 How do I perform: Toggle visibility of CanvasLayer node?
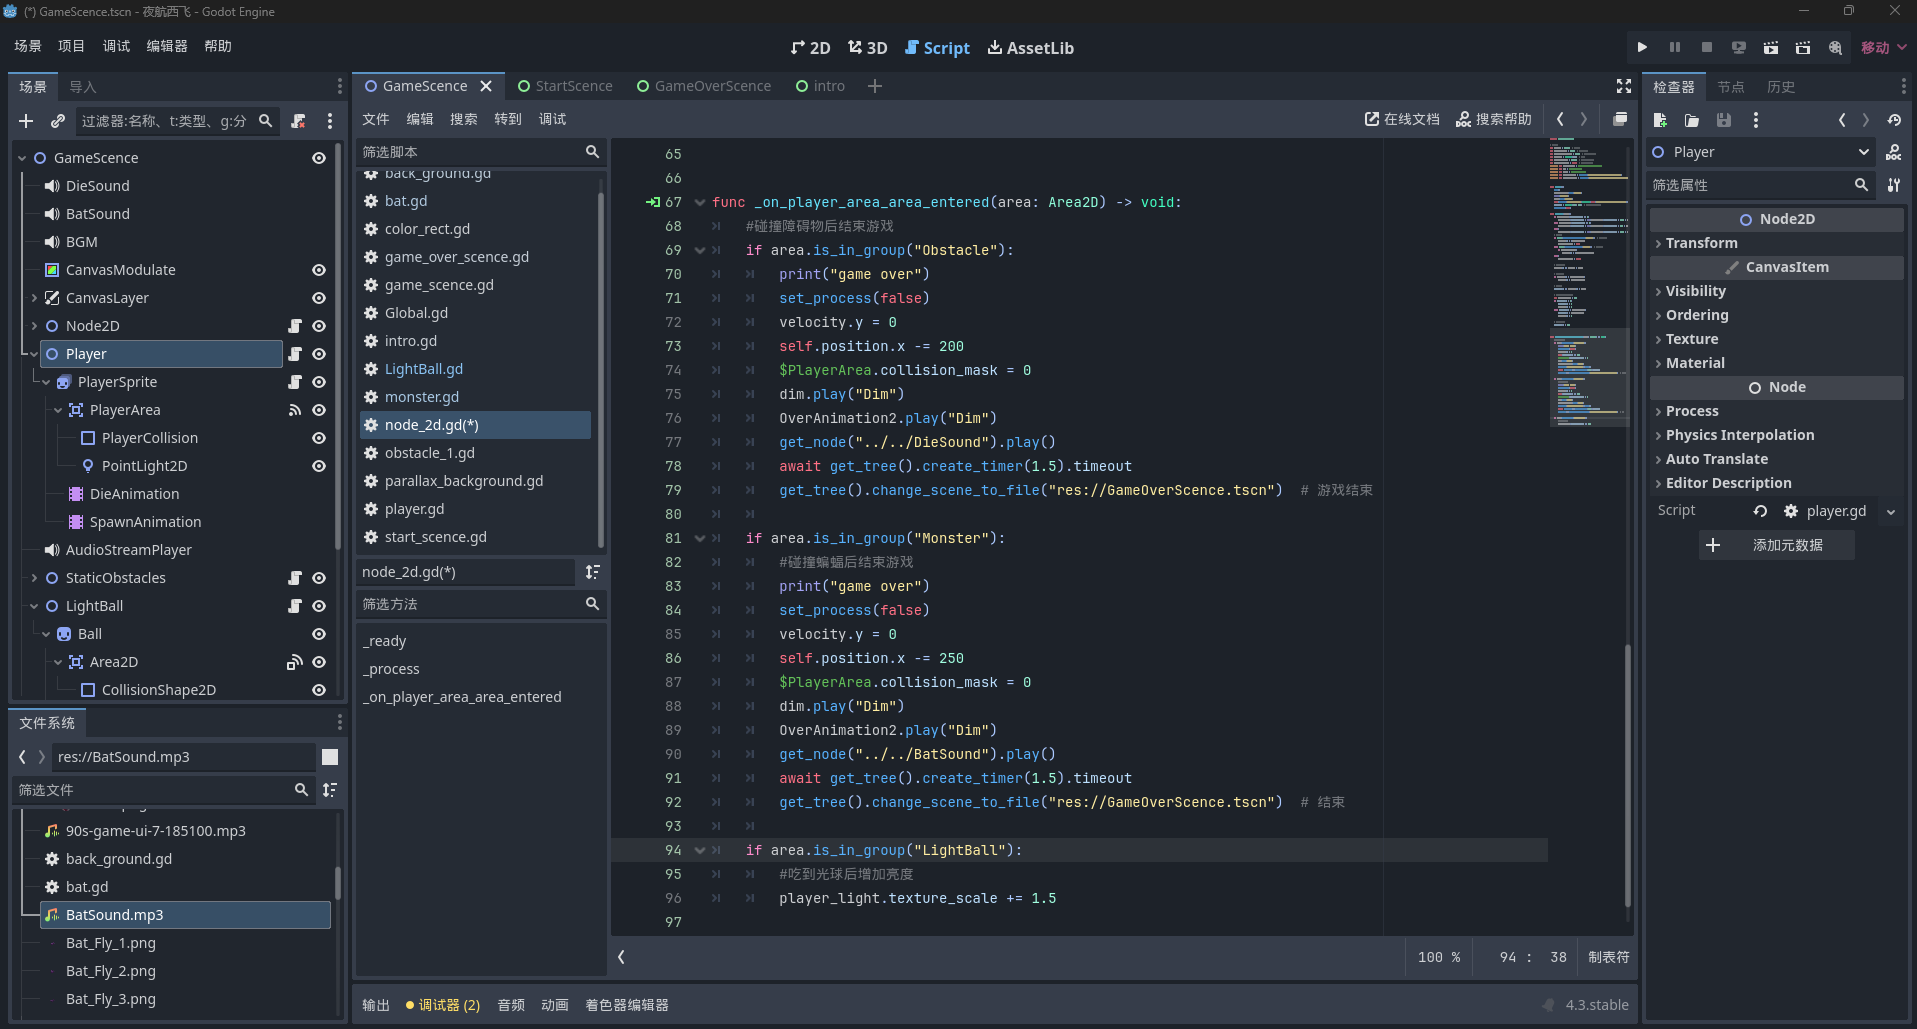(x=319, y=298)
